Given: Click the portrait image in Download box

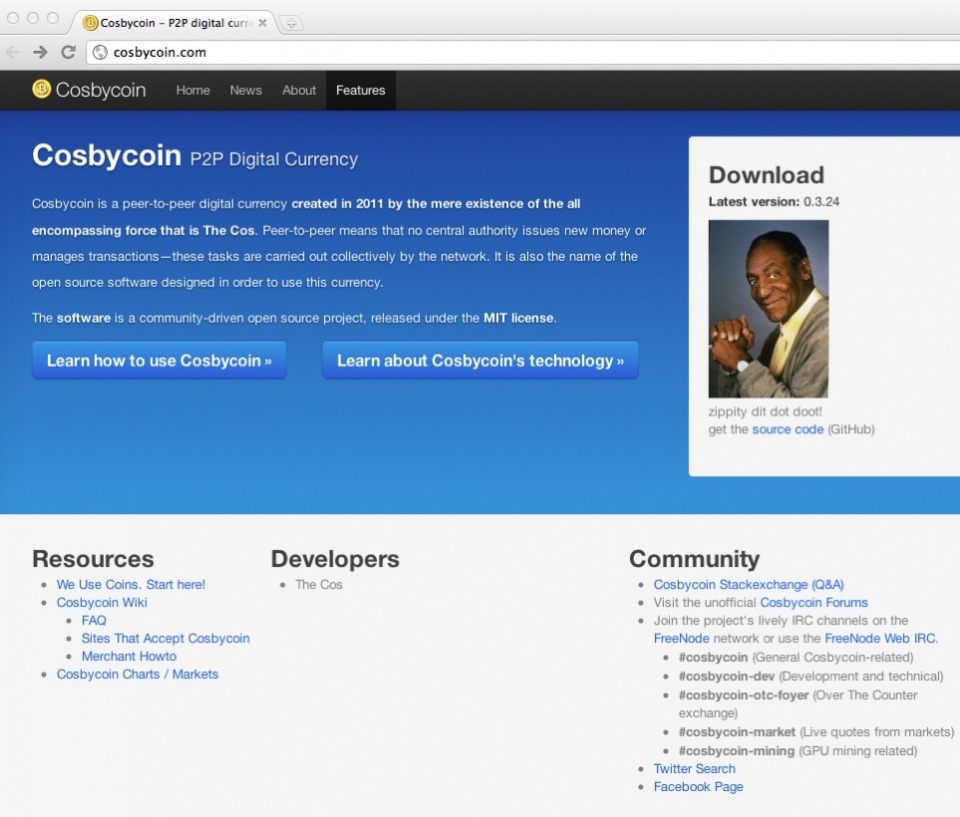Looking at the screenshot, I should click(768, 309).
